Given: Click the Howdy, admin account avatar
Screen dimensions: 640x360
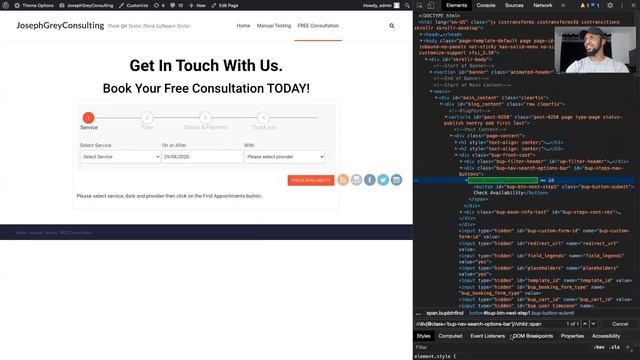Looking at the screenshot, I should [397, 5].
